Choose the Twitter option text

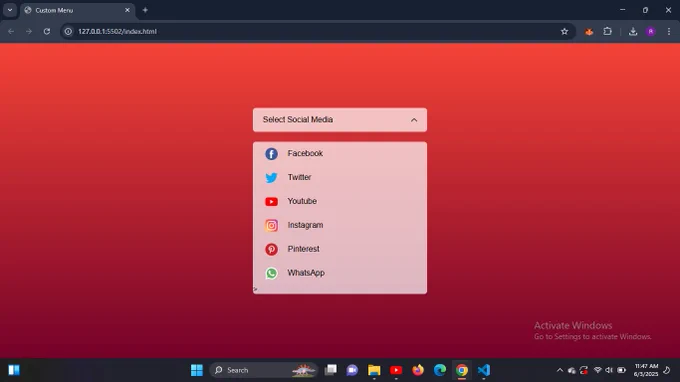click(x=299, y=177)
